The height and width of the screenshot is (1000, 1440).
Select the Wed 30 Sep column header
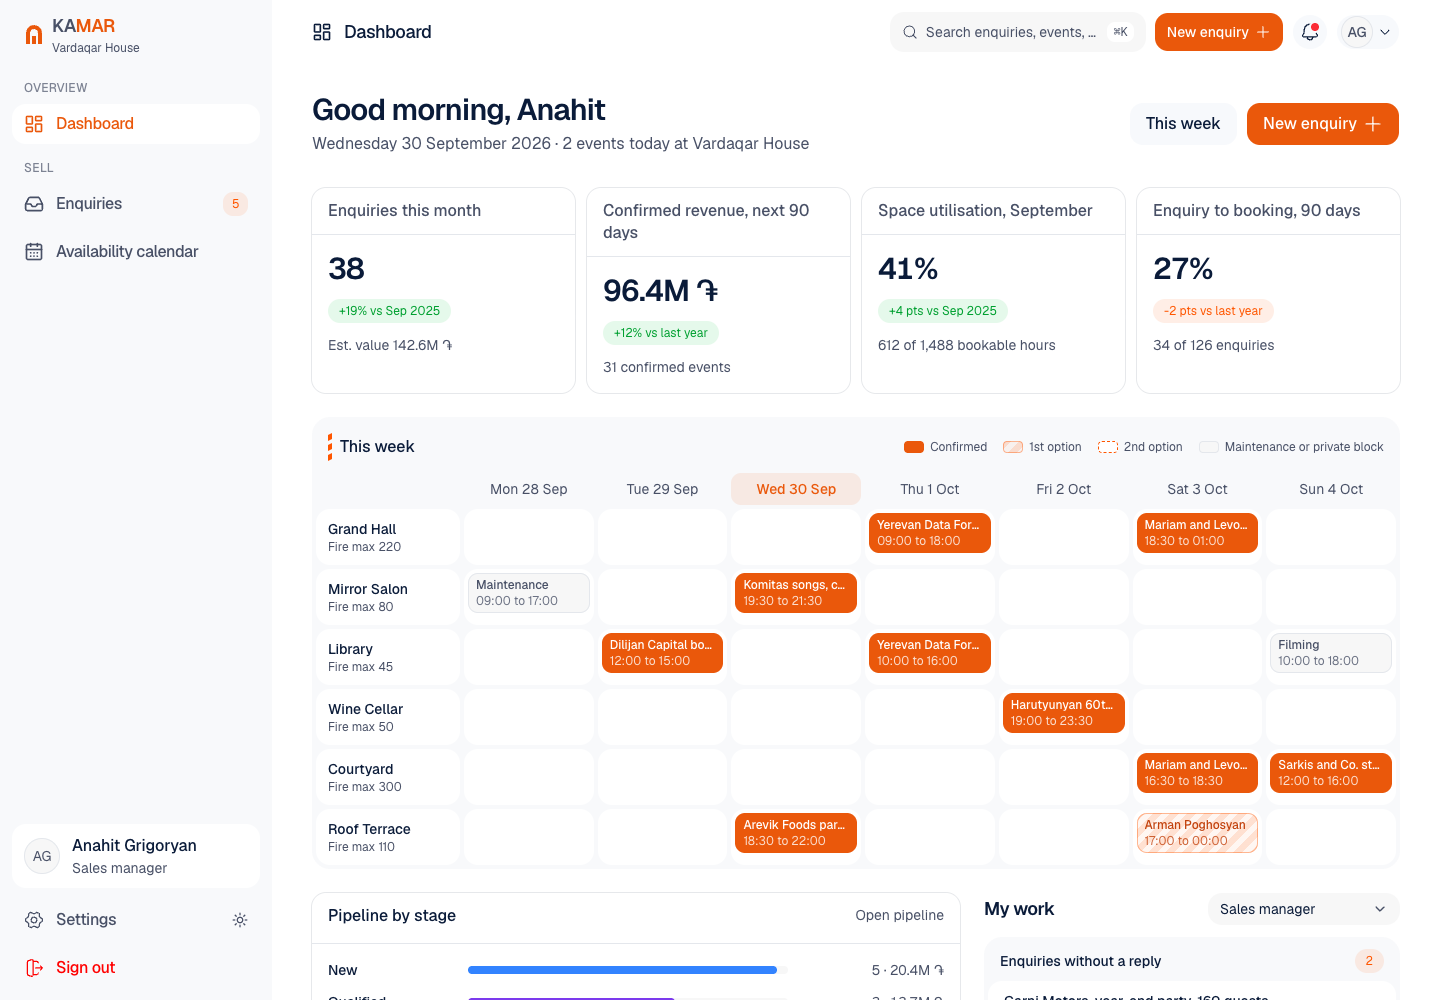[796, 489]
